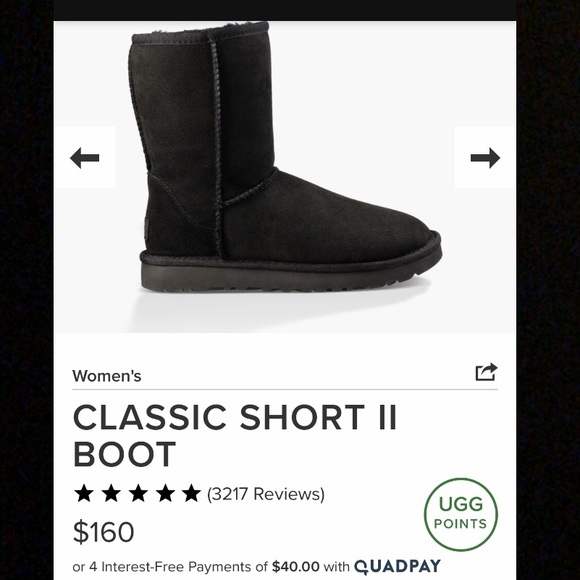Advance to the next product image arrow
Image resolution: width=580 pixels, height=580 pixels.
pyautogui.click(x=485, y=158)
